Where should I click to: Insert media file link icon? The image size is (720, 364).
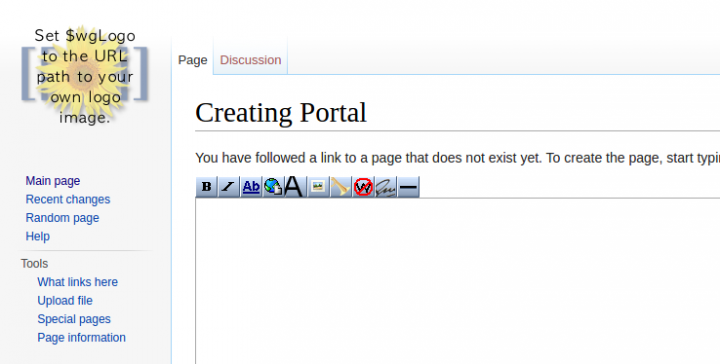[x=340, y=187]
